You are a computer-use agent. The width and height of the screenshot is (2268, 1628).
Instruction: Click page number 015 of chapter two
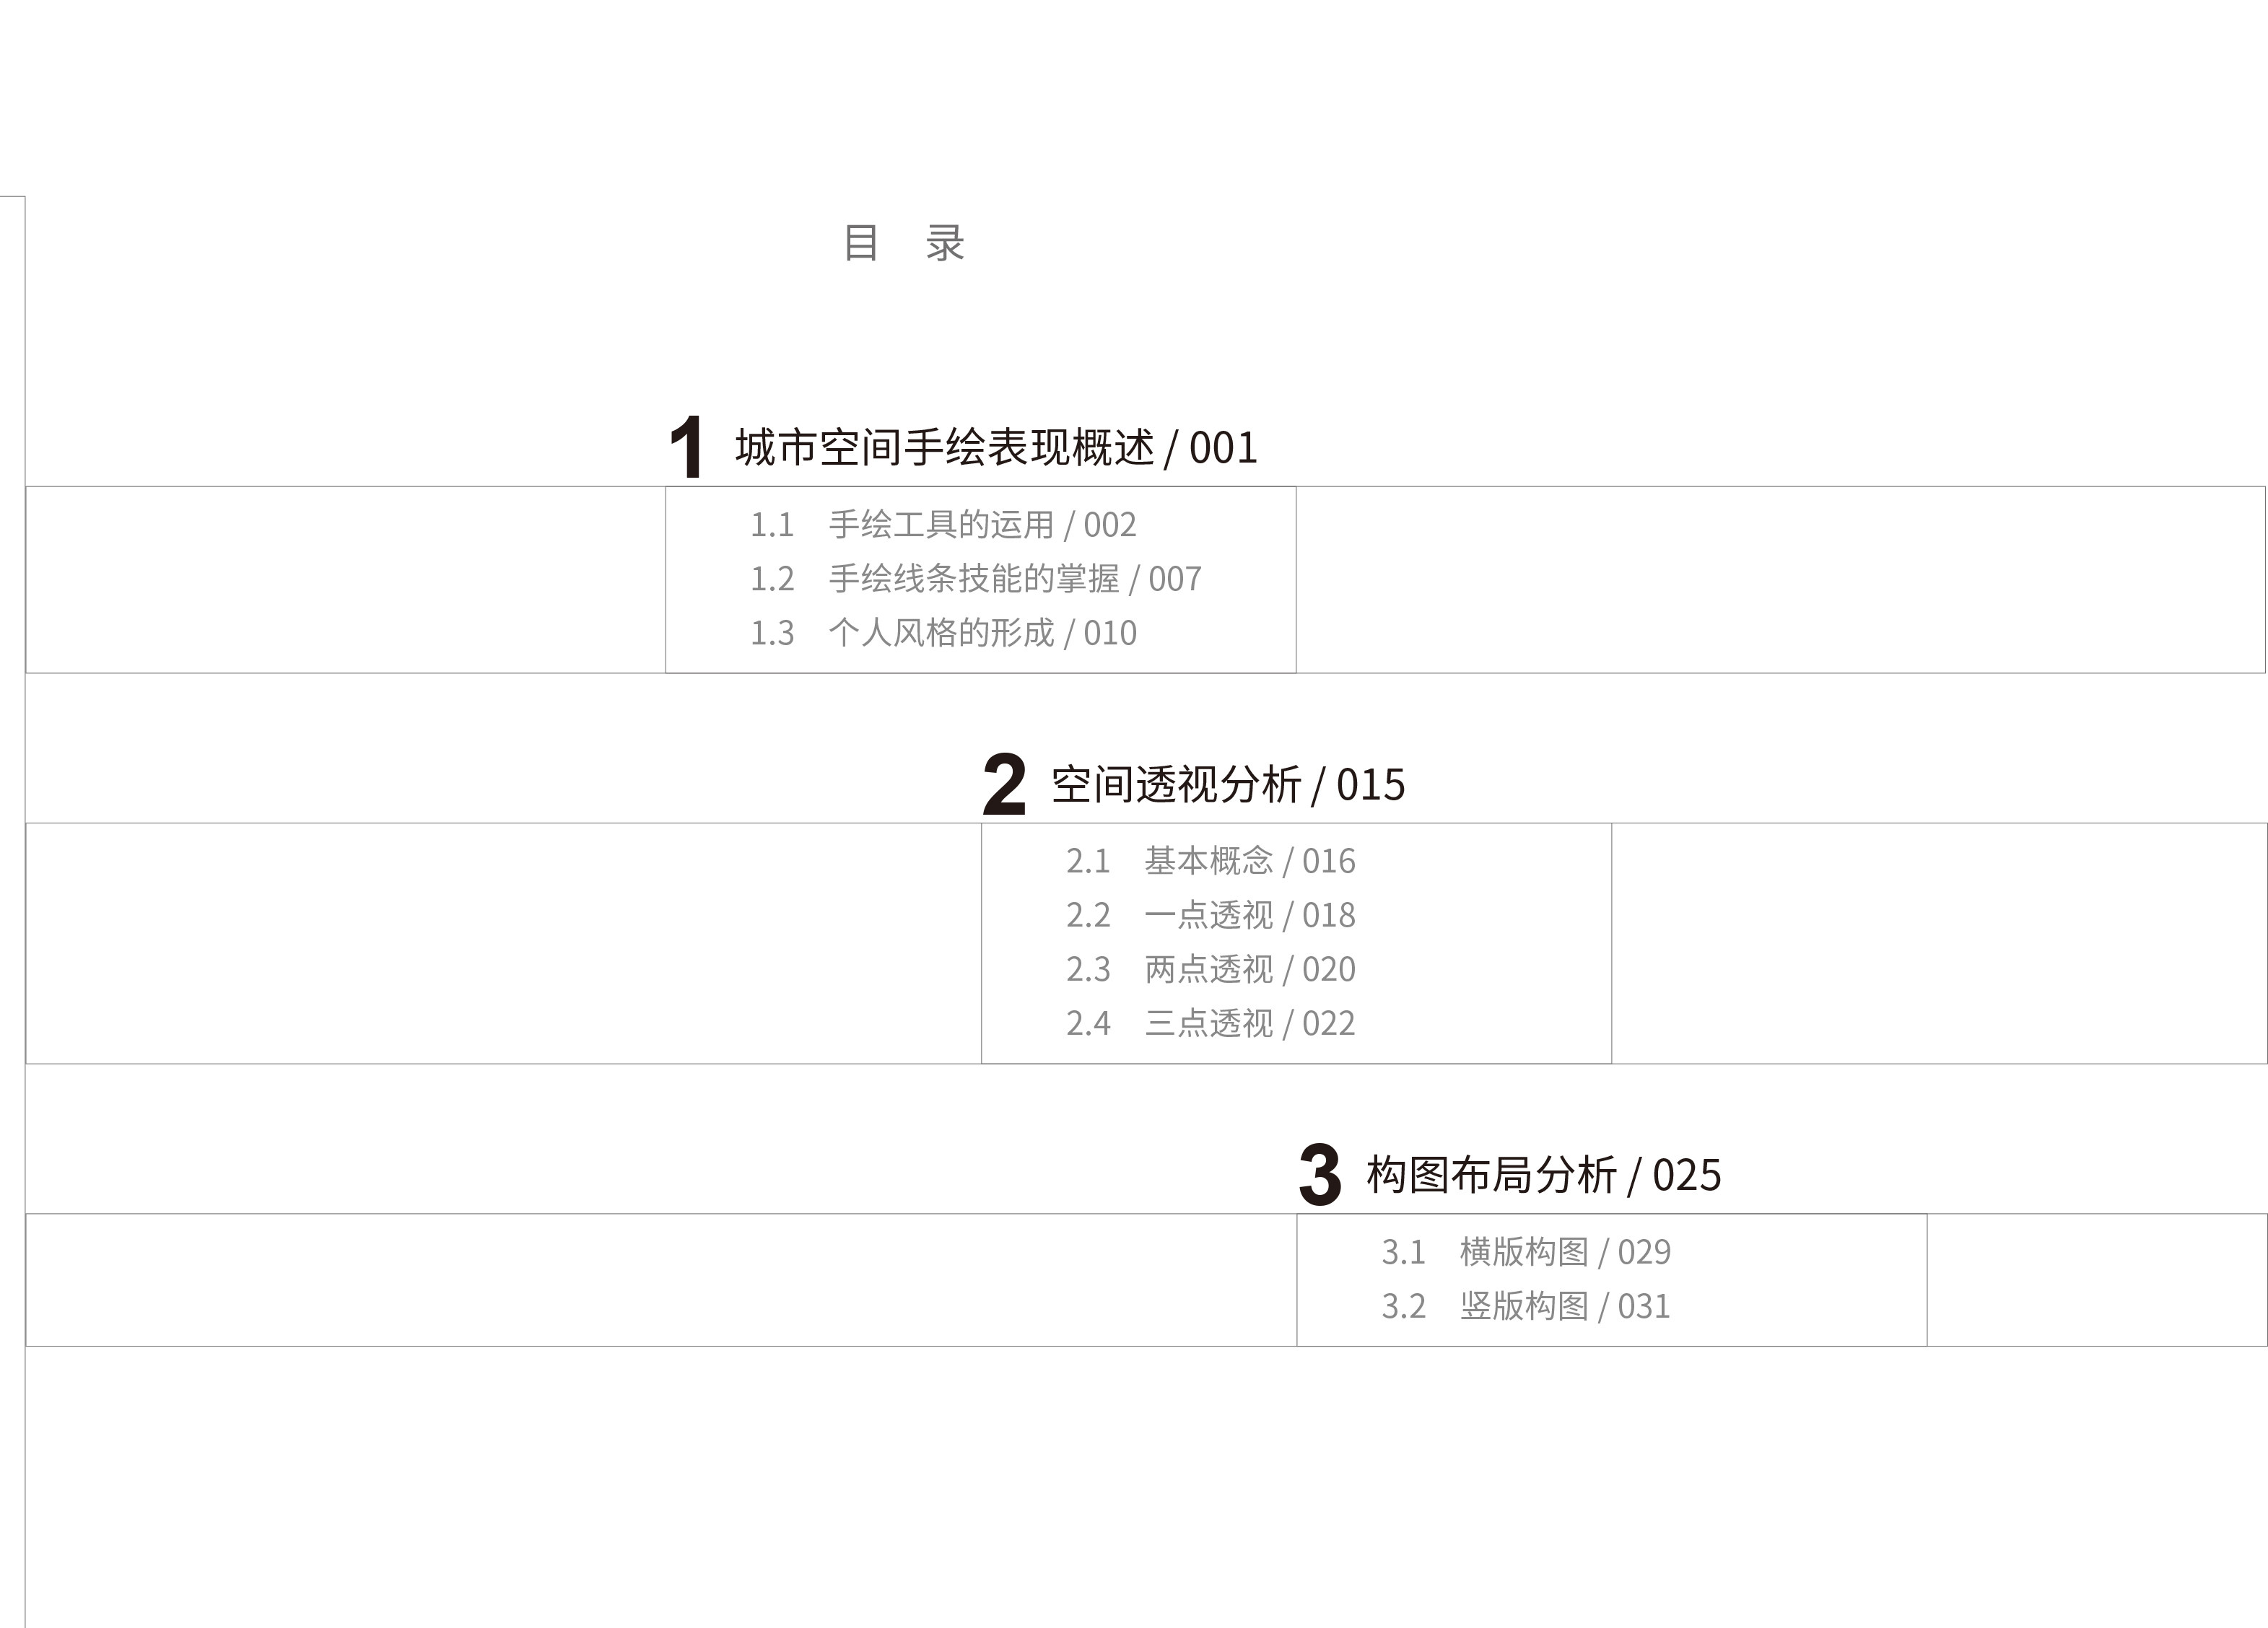click(x=1370, y=785)
